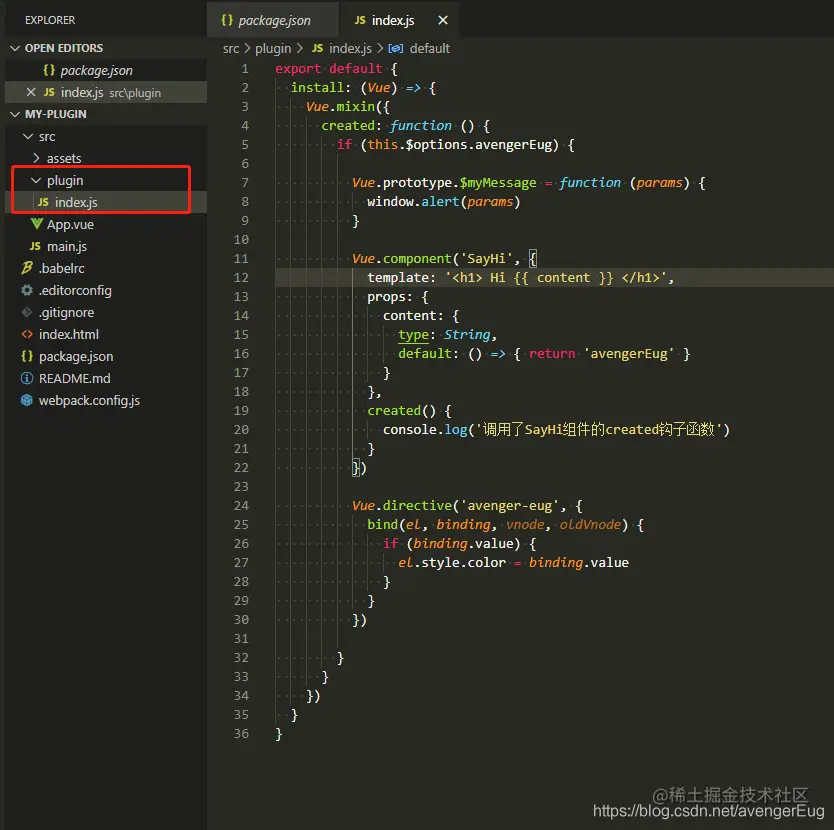Viewport: 834px width, 830px height.
Task: Click '$myMessage' on line 7
Action: point(498,183)
